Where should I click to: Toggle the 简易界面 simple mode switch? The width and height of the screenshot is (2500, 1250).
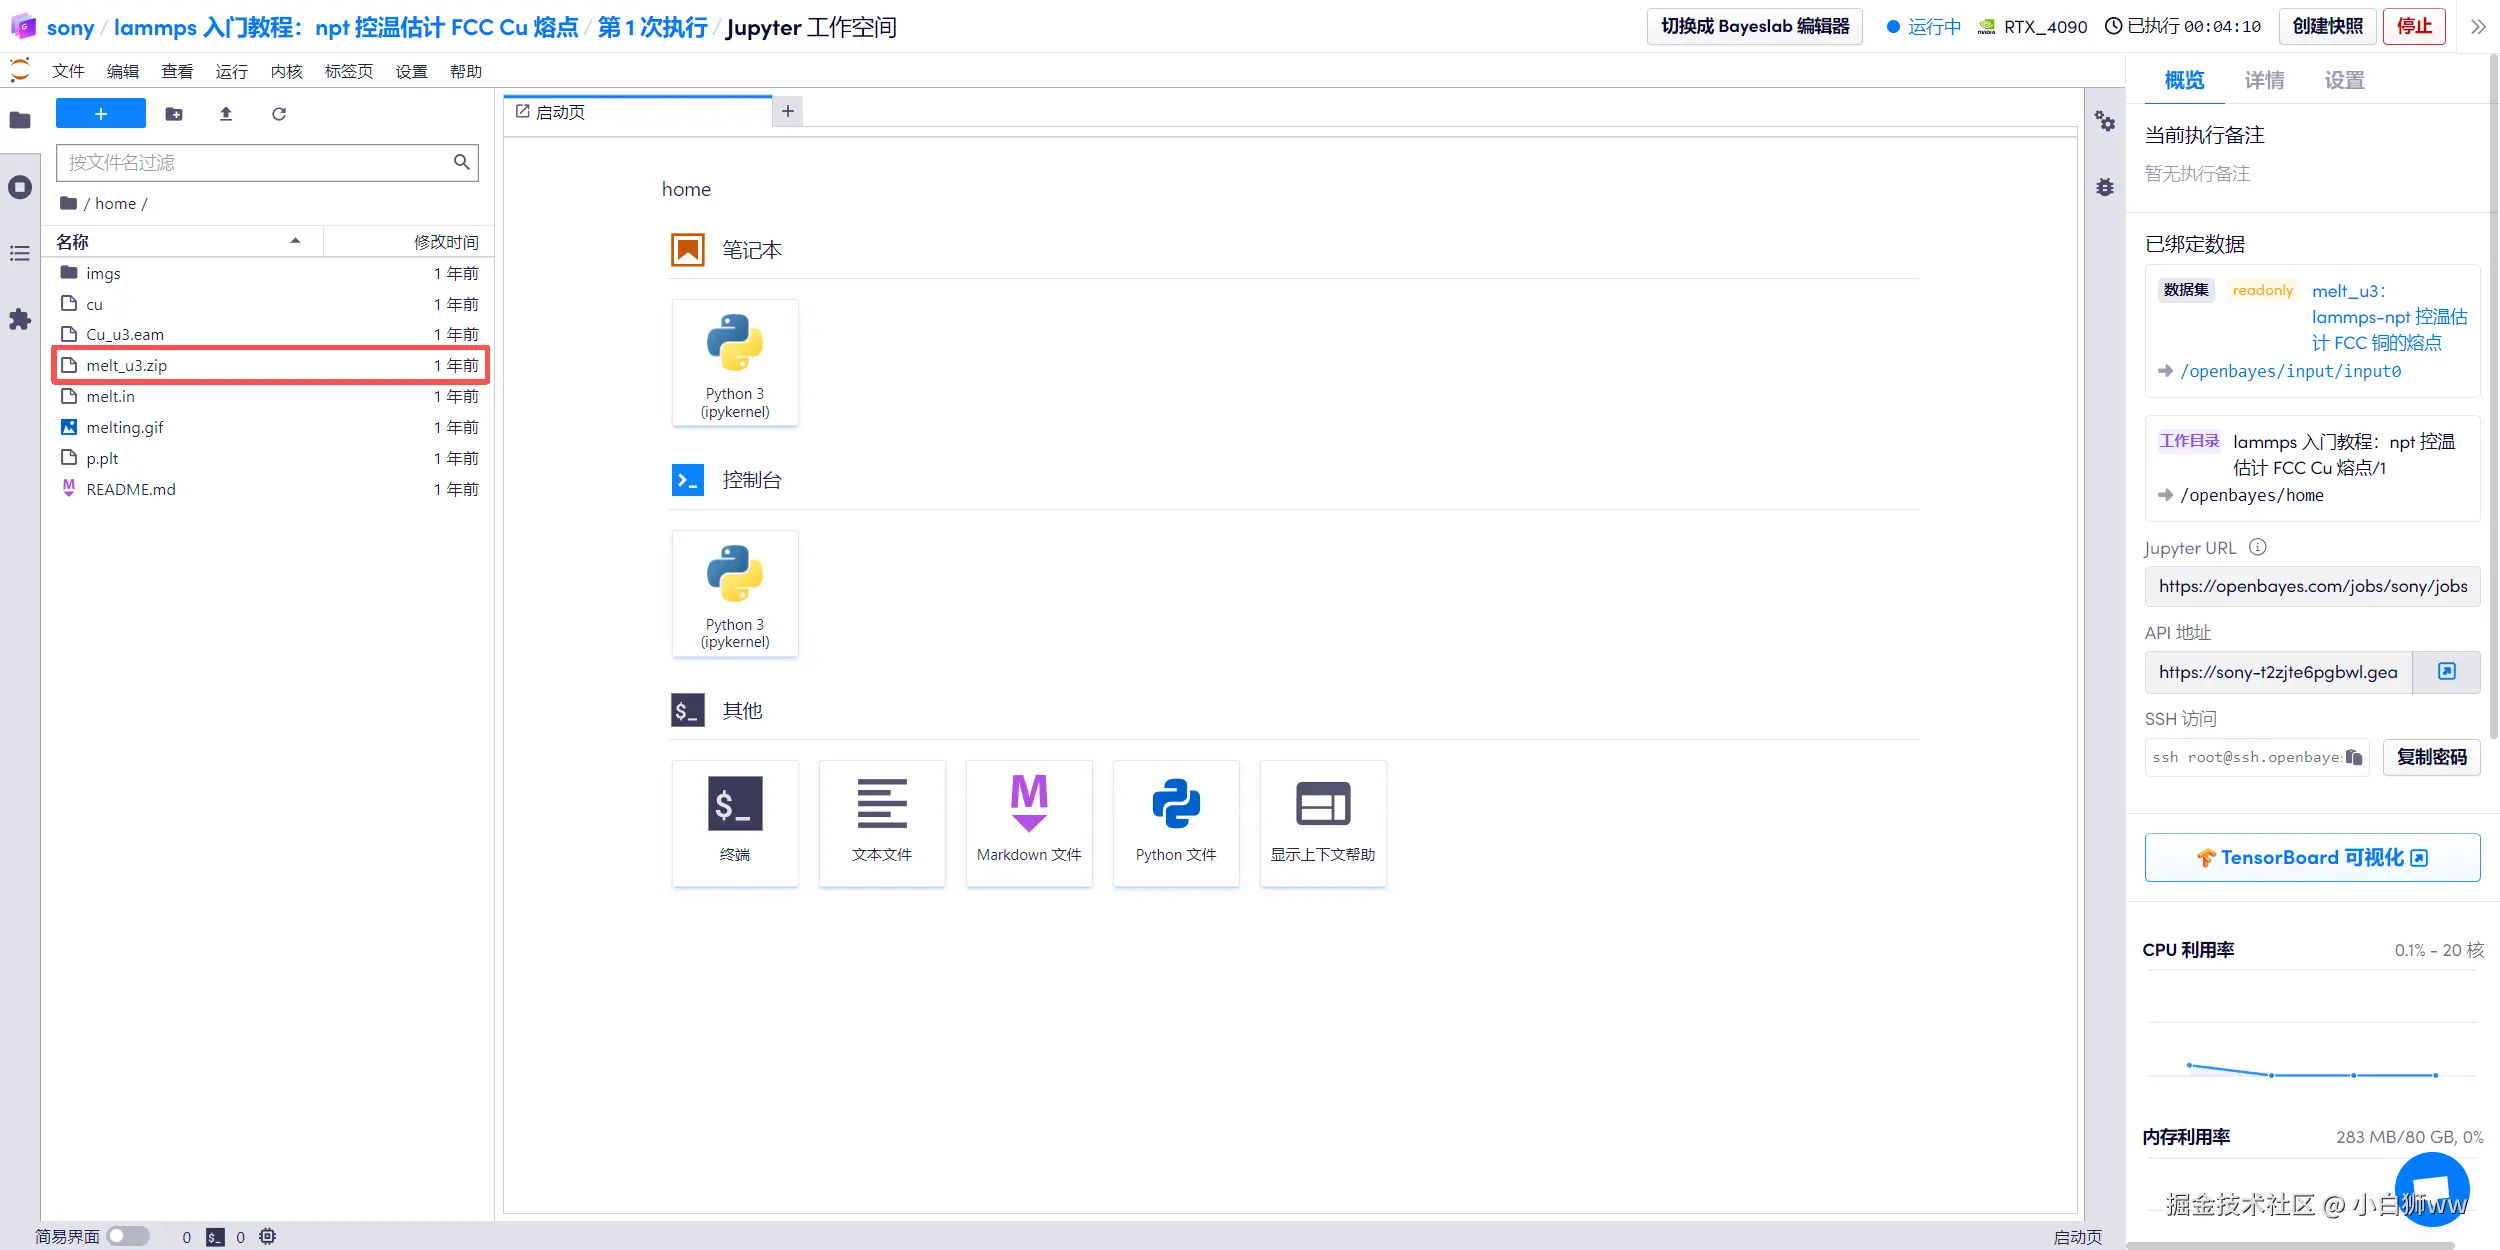click(x=128, y=1236)
